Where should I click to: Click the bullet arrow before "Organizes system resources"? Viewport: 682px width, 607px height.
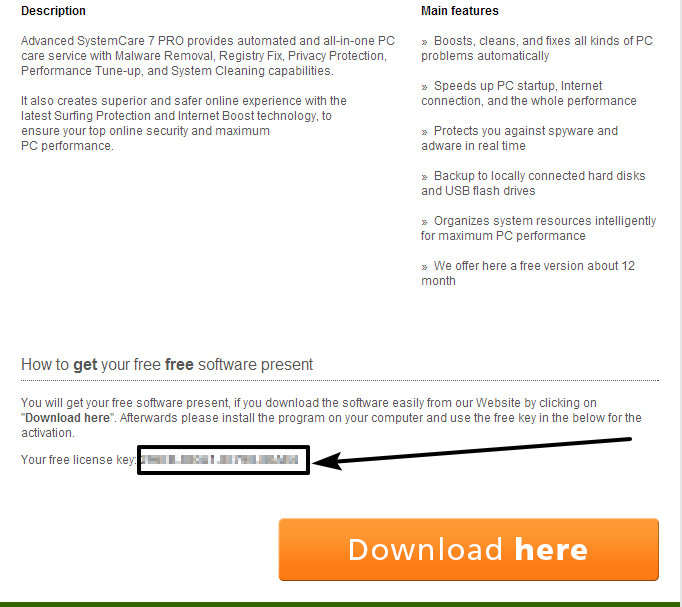(x=425, y=222)
